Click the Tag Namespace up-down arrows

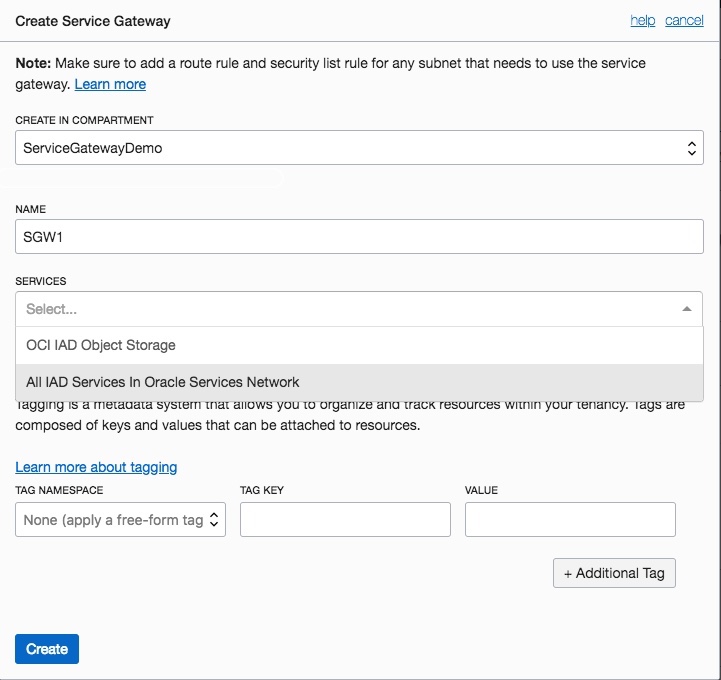pyautogui.click(x=216, y=520)
